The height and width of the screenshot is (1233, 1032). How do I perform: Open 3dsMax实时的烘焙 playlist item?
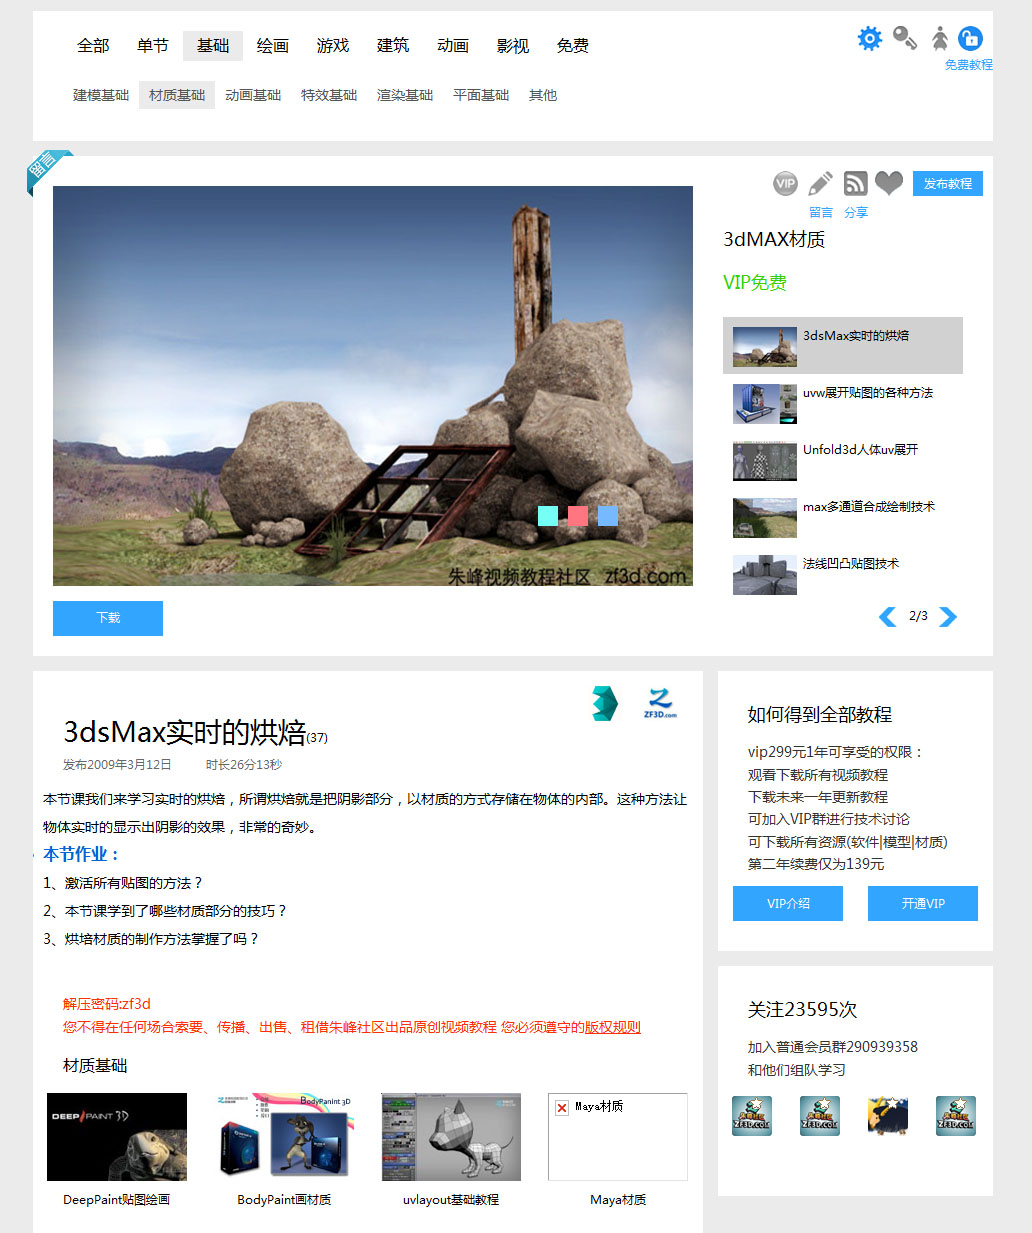pos(843,346)
